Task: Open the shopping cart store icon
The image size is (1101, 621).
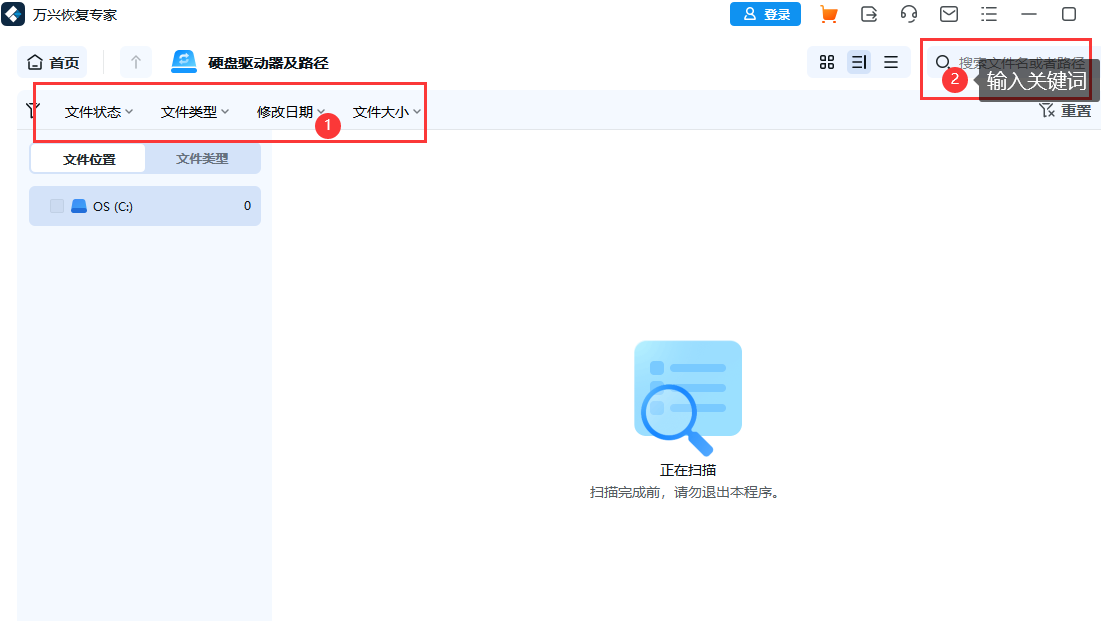Action: (x=828, y=14)
